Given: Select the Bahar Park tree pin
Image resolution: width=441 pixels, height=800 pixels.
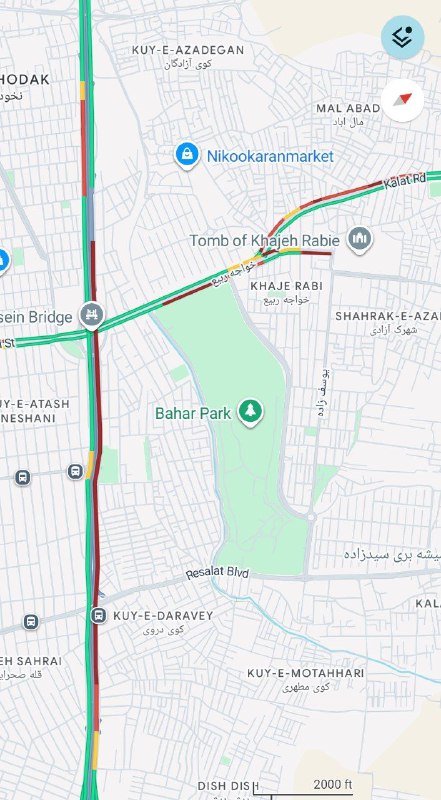Looking at the screenshot, I should (x=250, y=412).
